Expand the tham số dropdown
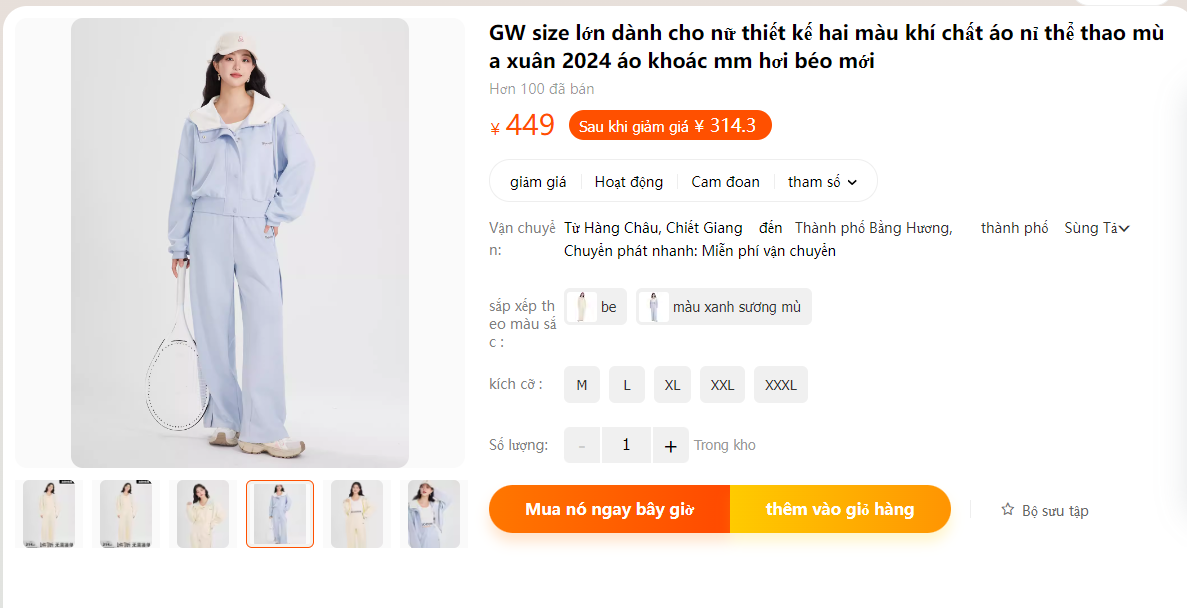Image resolution: width=1187 pixels, height=608 pixels. coord(822,182)
